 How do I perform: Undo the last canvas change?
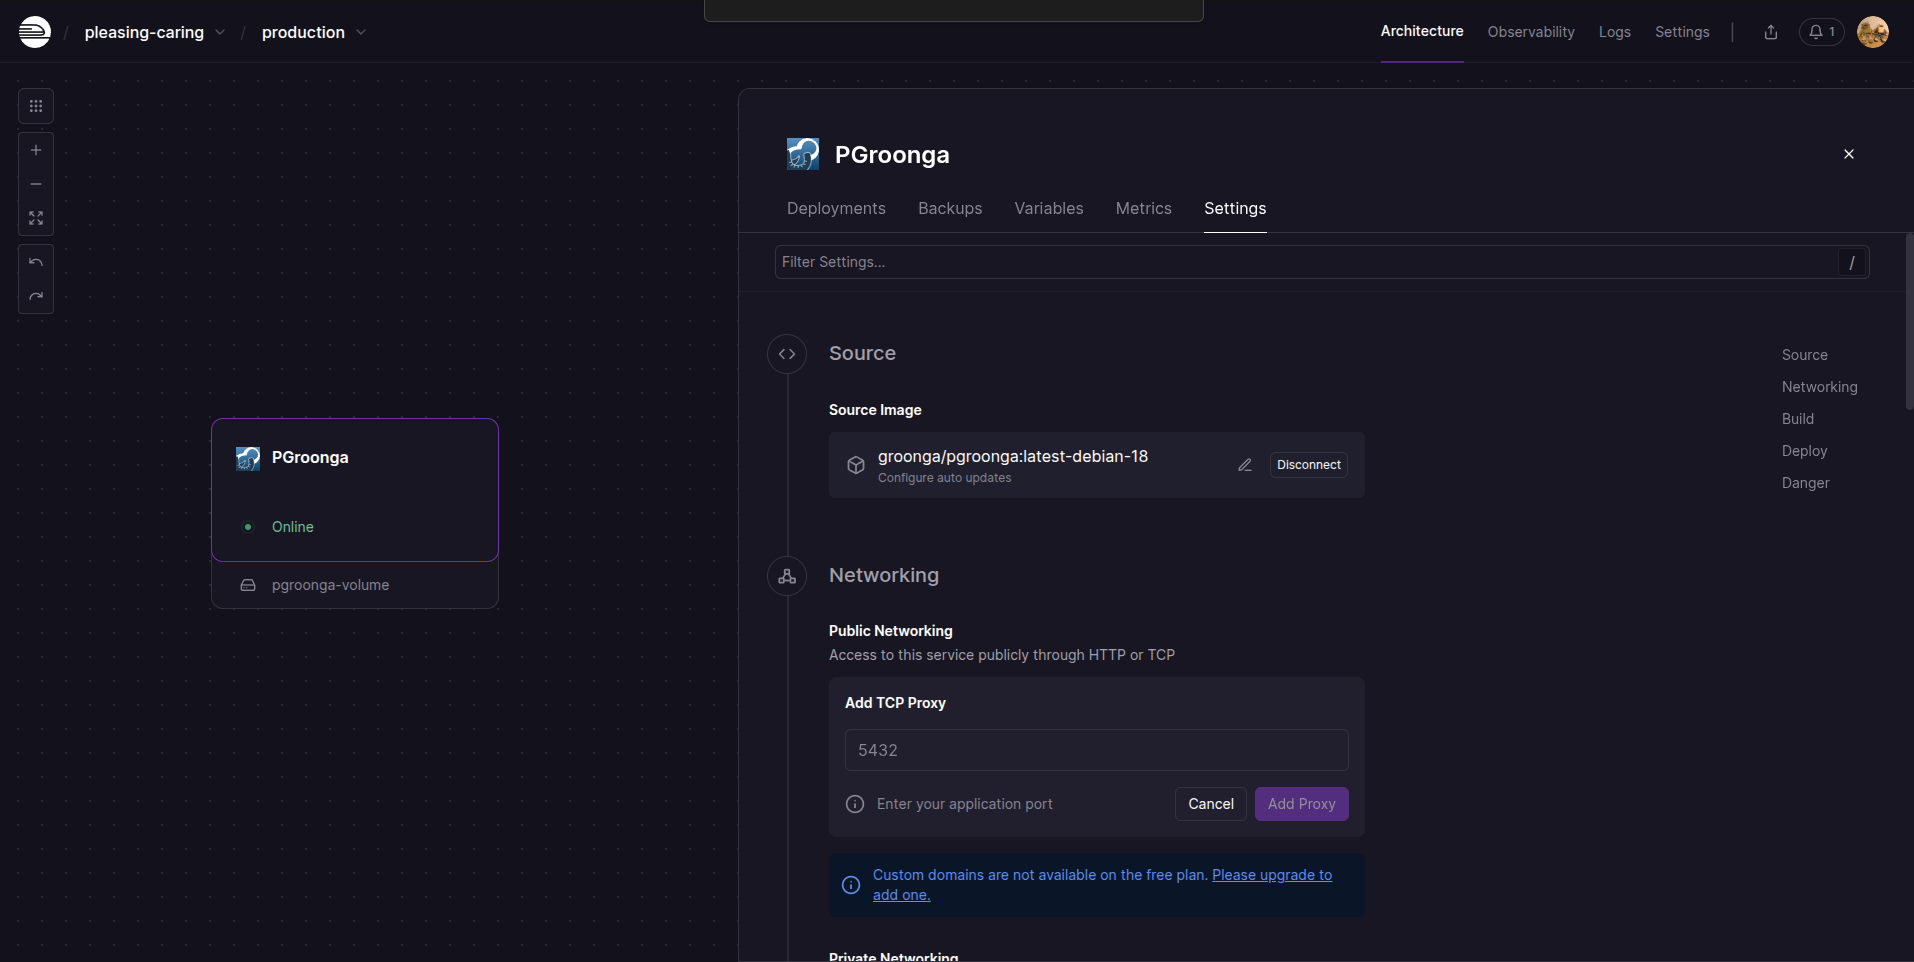click(36, 262)
